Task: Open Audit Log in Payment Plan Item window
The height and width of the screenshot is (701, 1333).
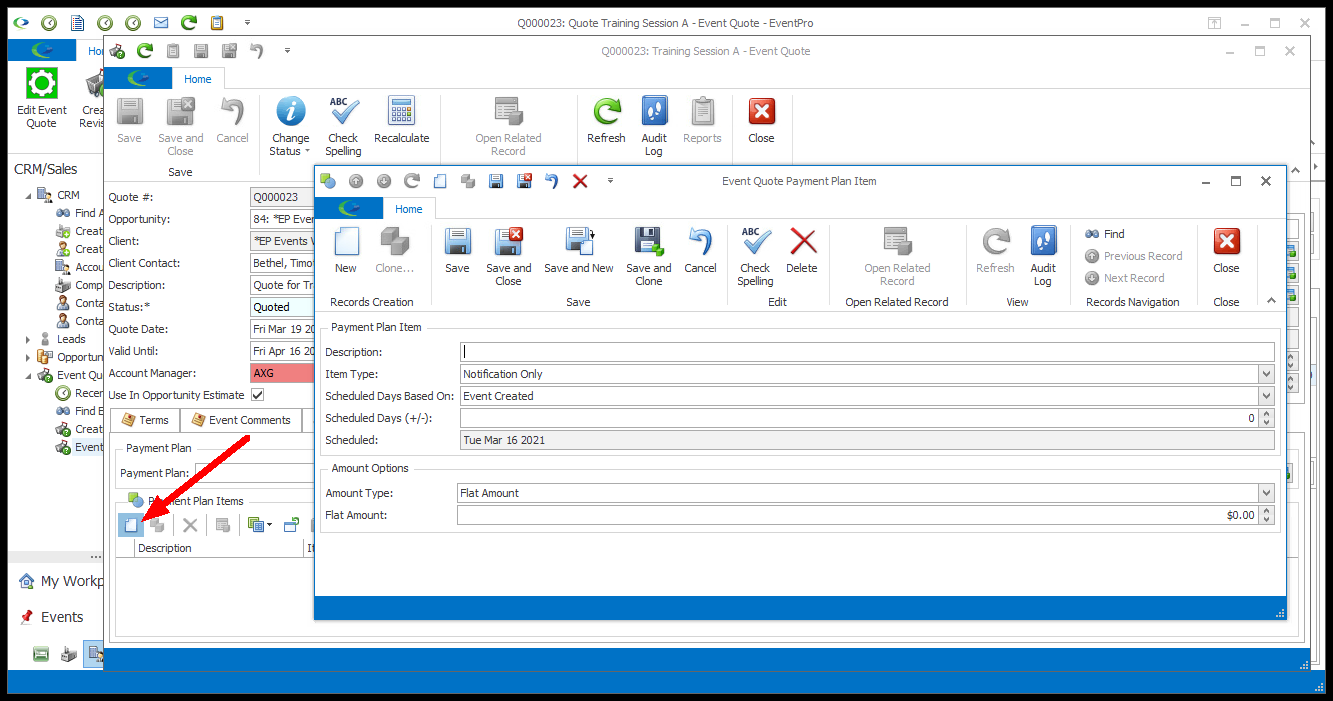Action: [1043, 256]
